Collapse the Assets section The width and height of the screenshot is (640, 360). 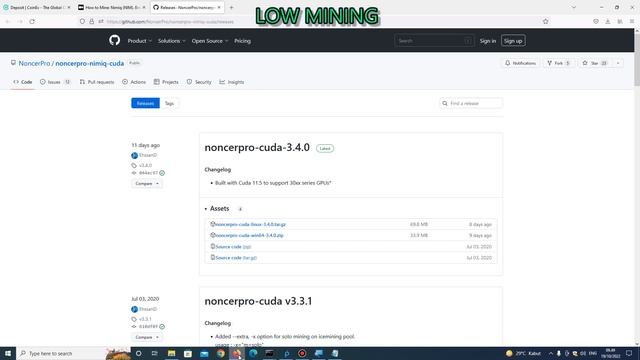click(218, 209)
